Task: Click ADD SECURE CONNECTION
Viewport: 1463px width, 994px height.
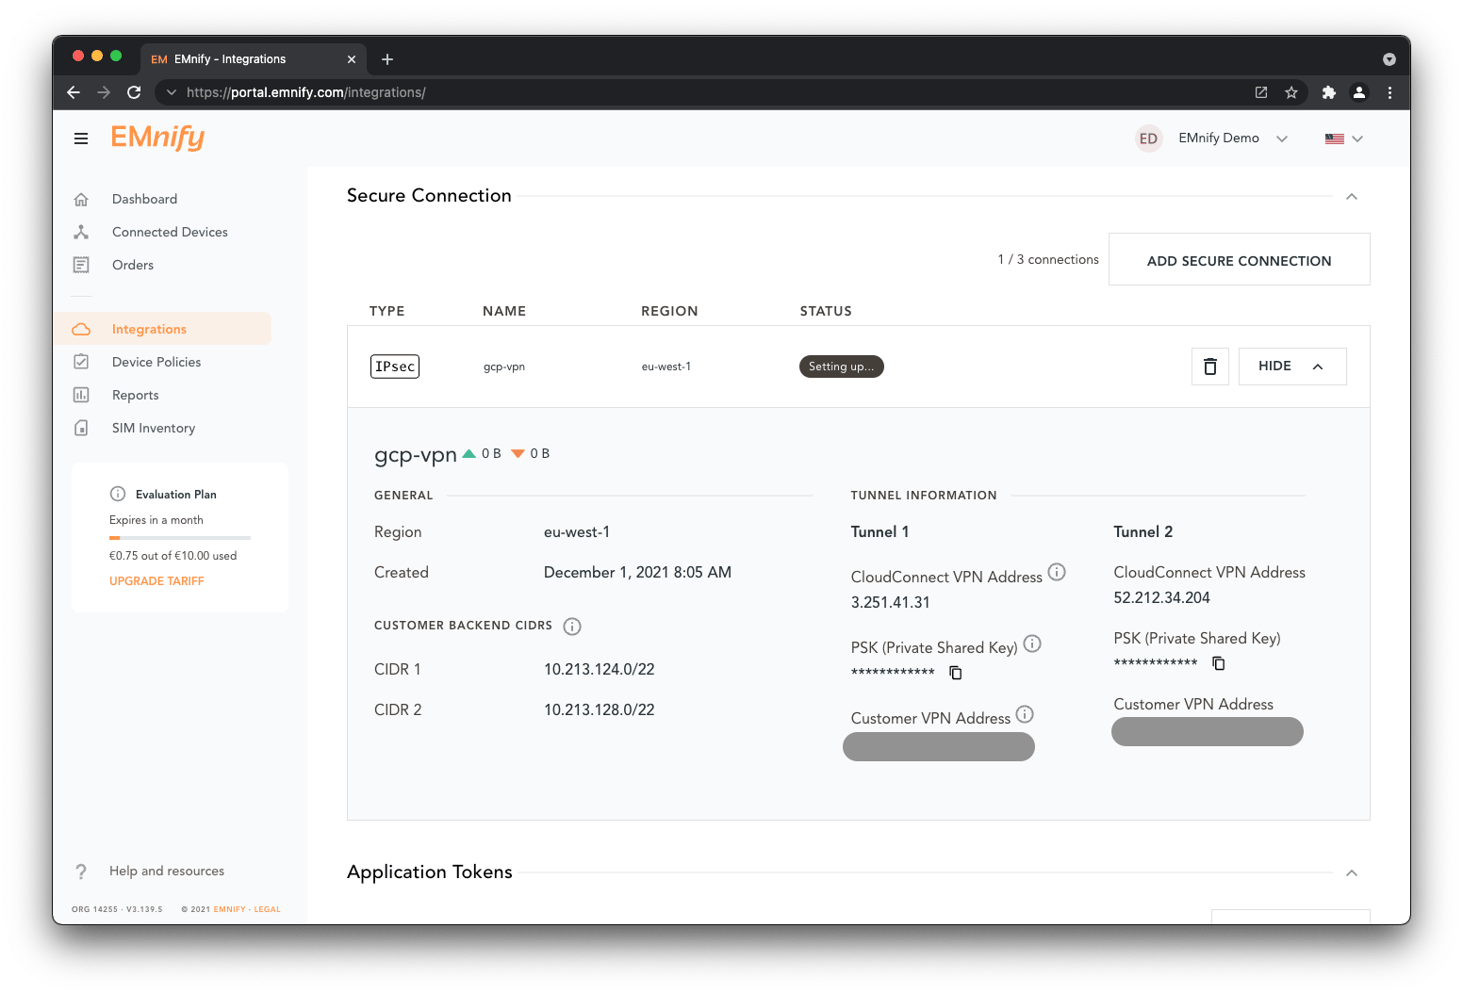Action: 1239,260
